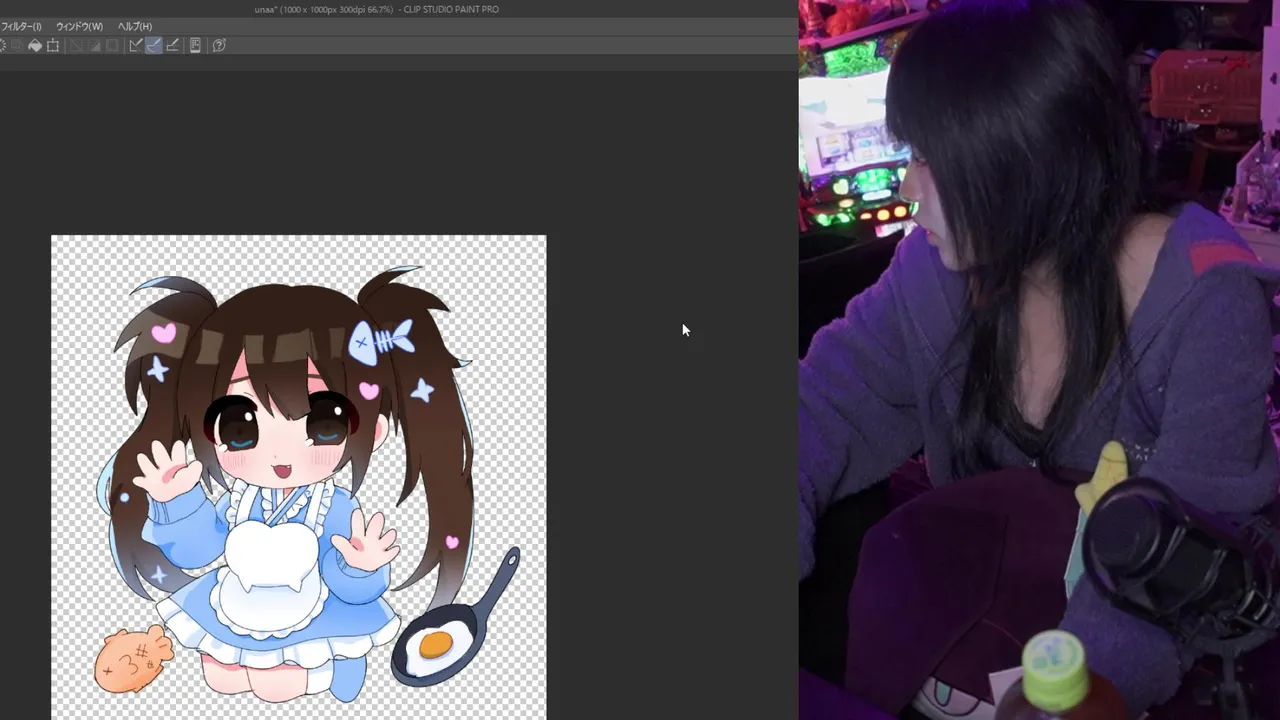Click the smartphone-shaped command bar icon
1280x720 pixels.
tap(195, 45)
